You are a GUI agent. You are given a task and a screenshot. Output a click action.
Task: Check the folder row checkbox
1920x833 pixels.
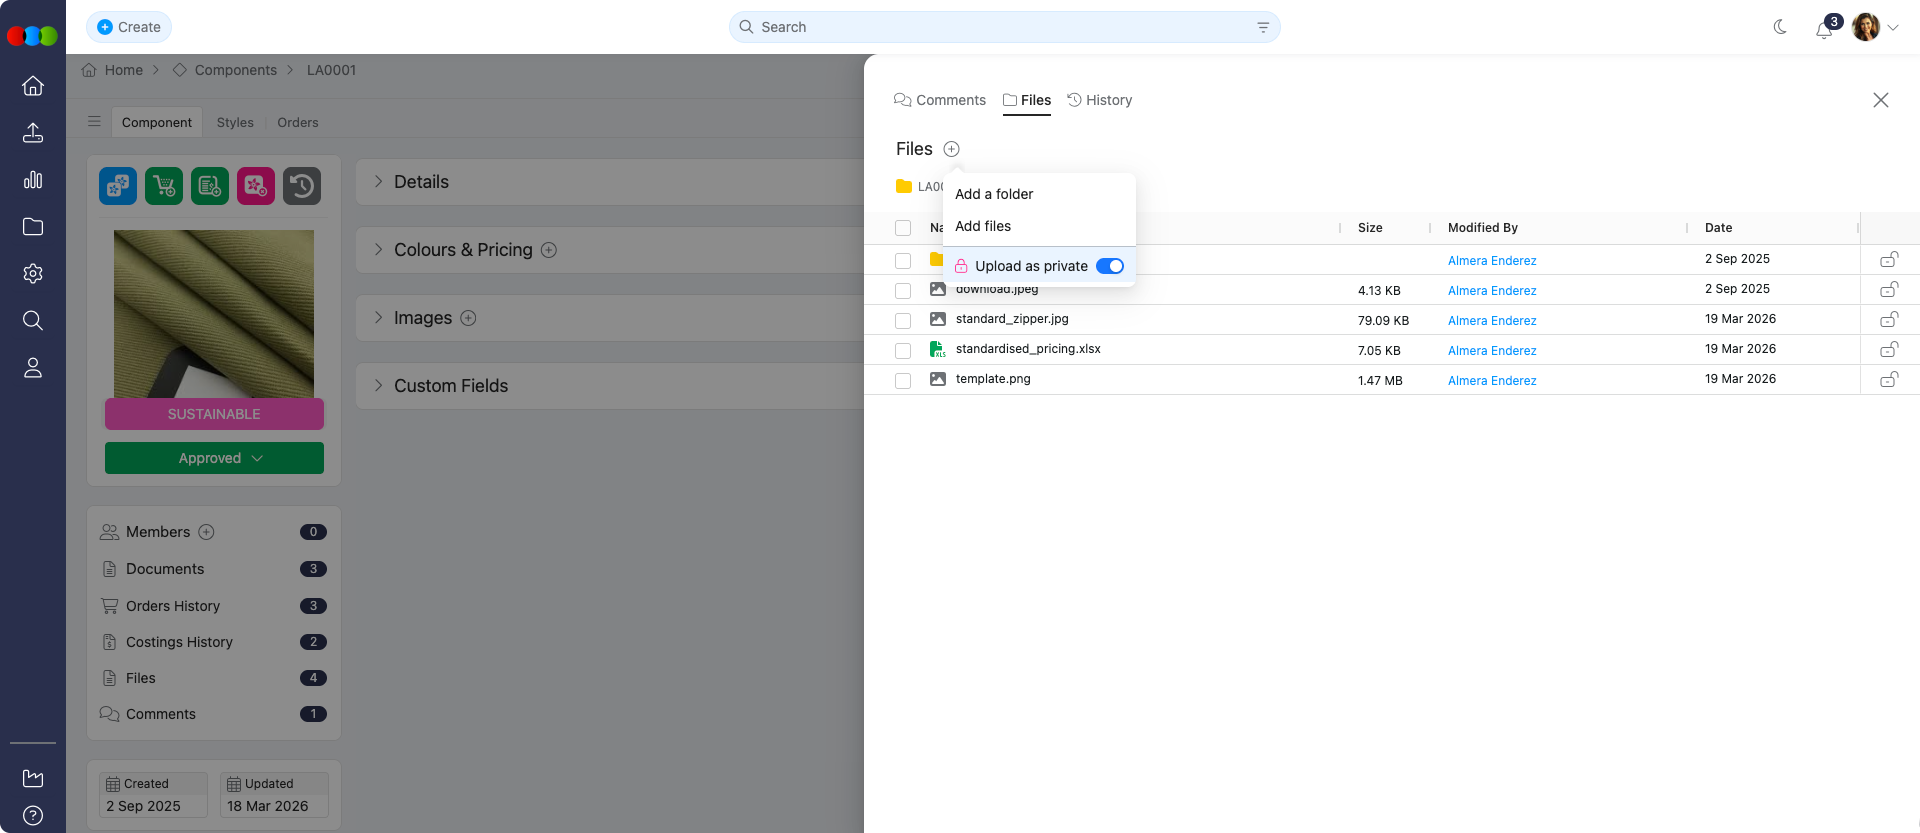click(903, 261)
